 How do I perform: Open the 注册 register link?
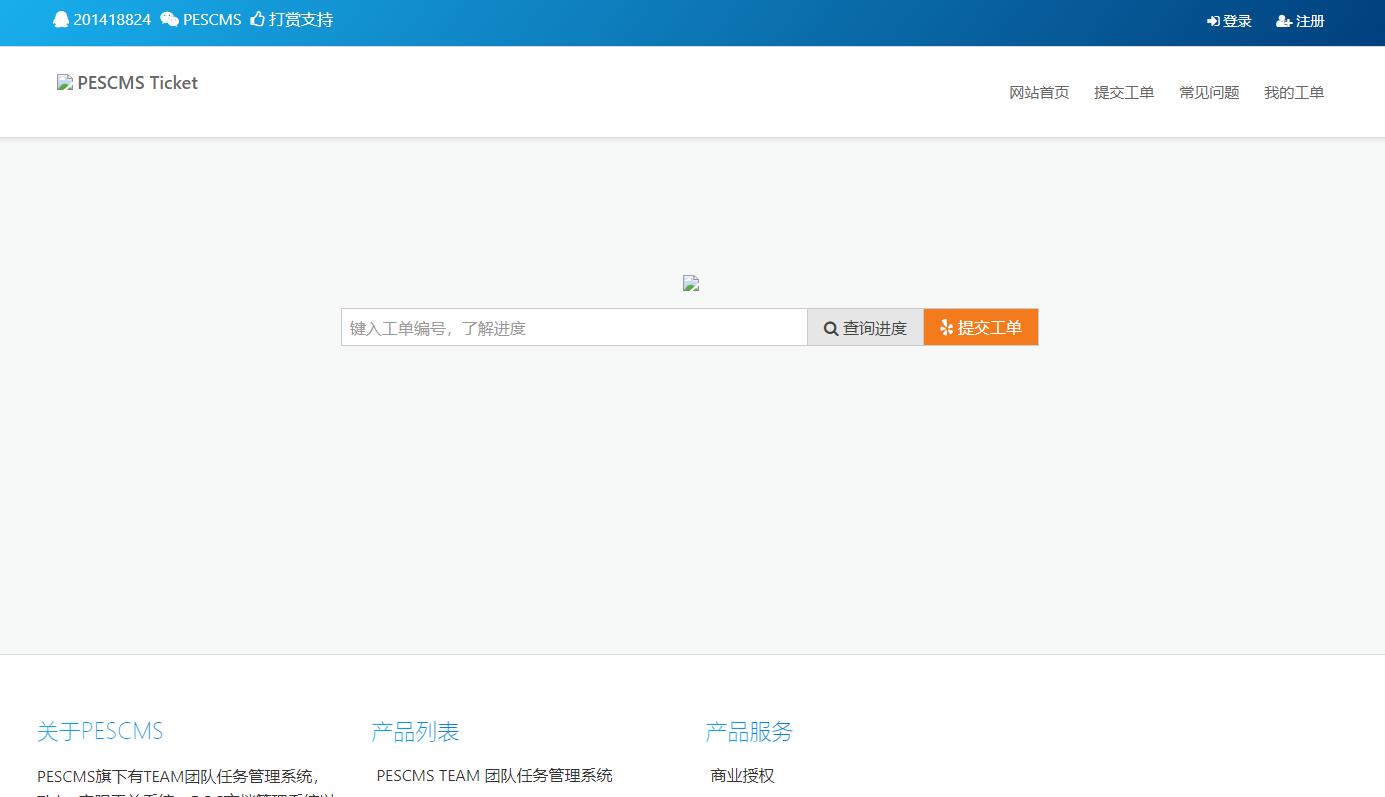(1310, 21)
